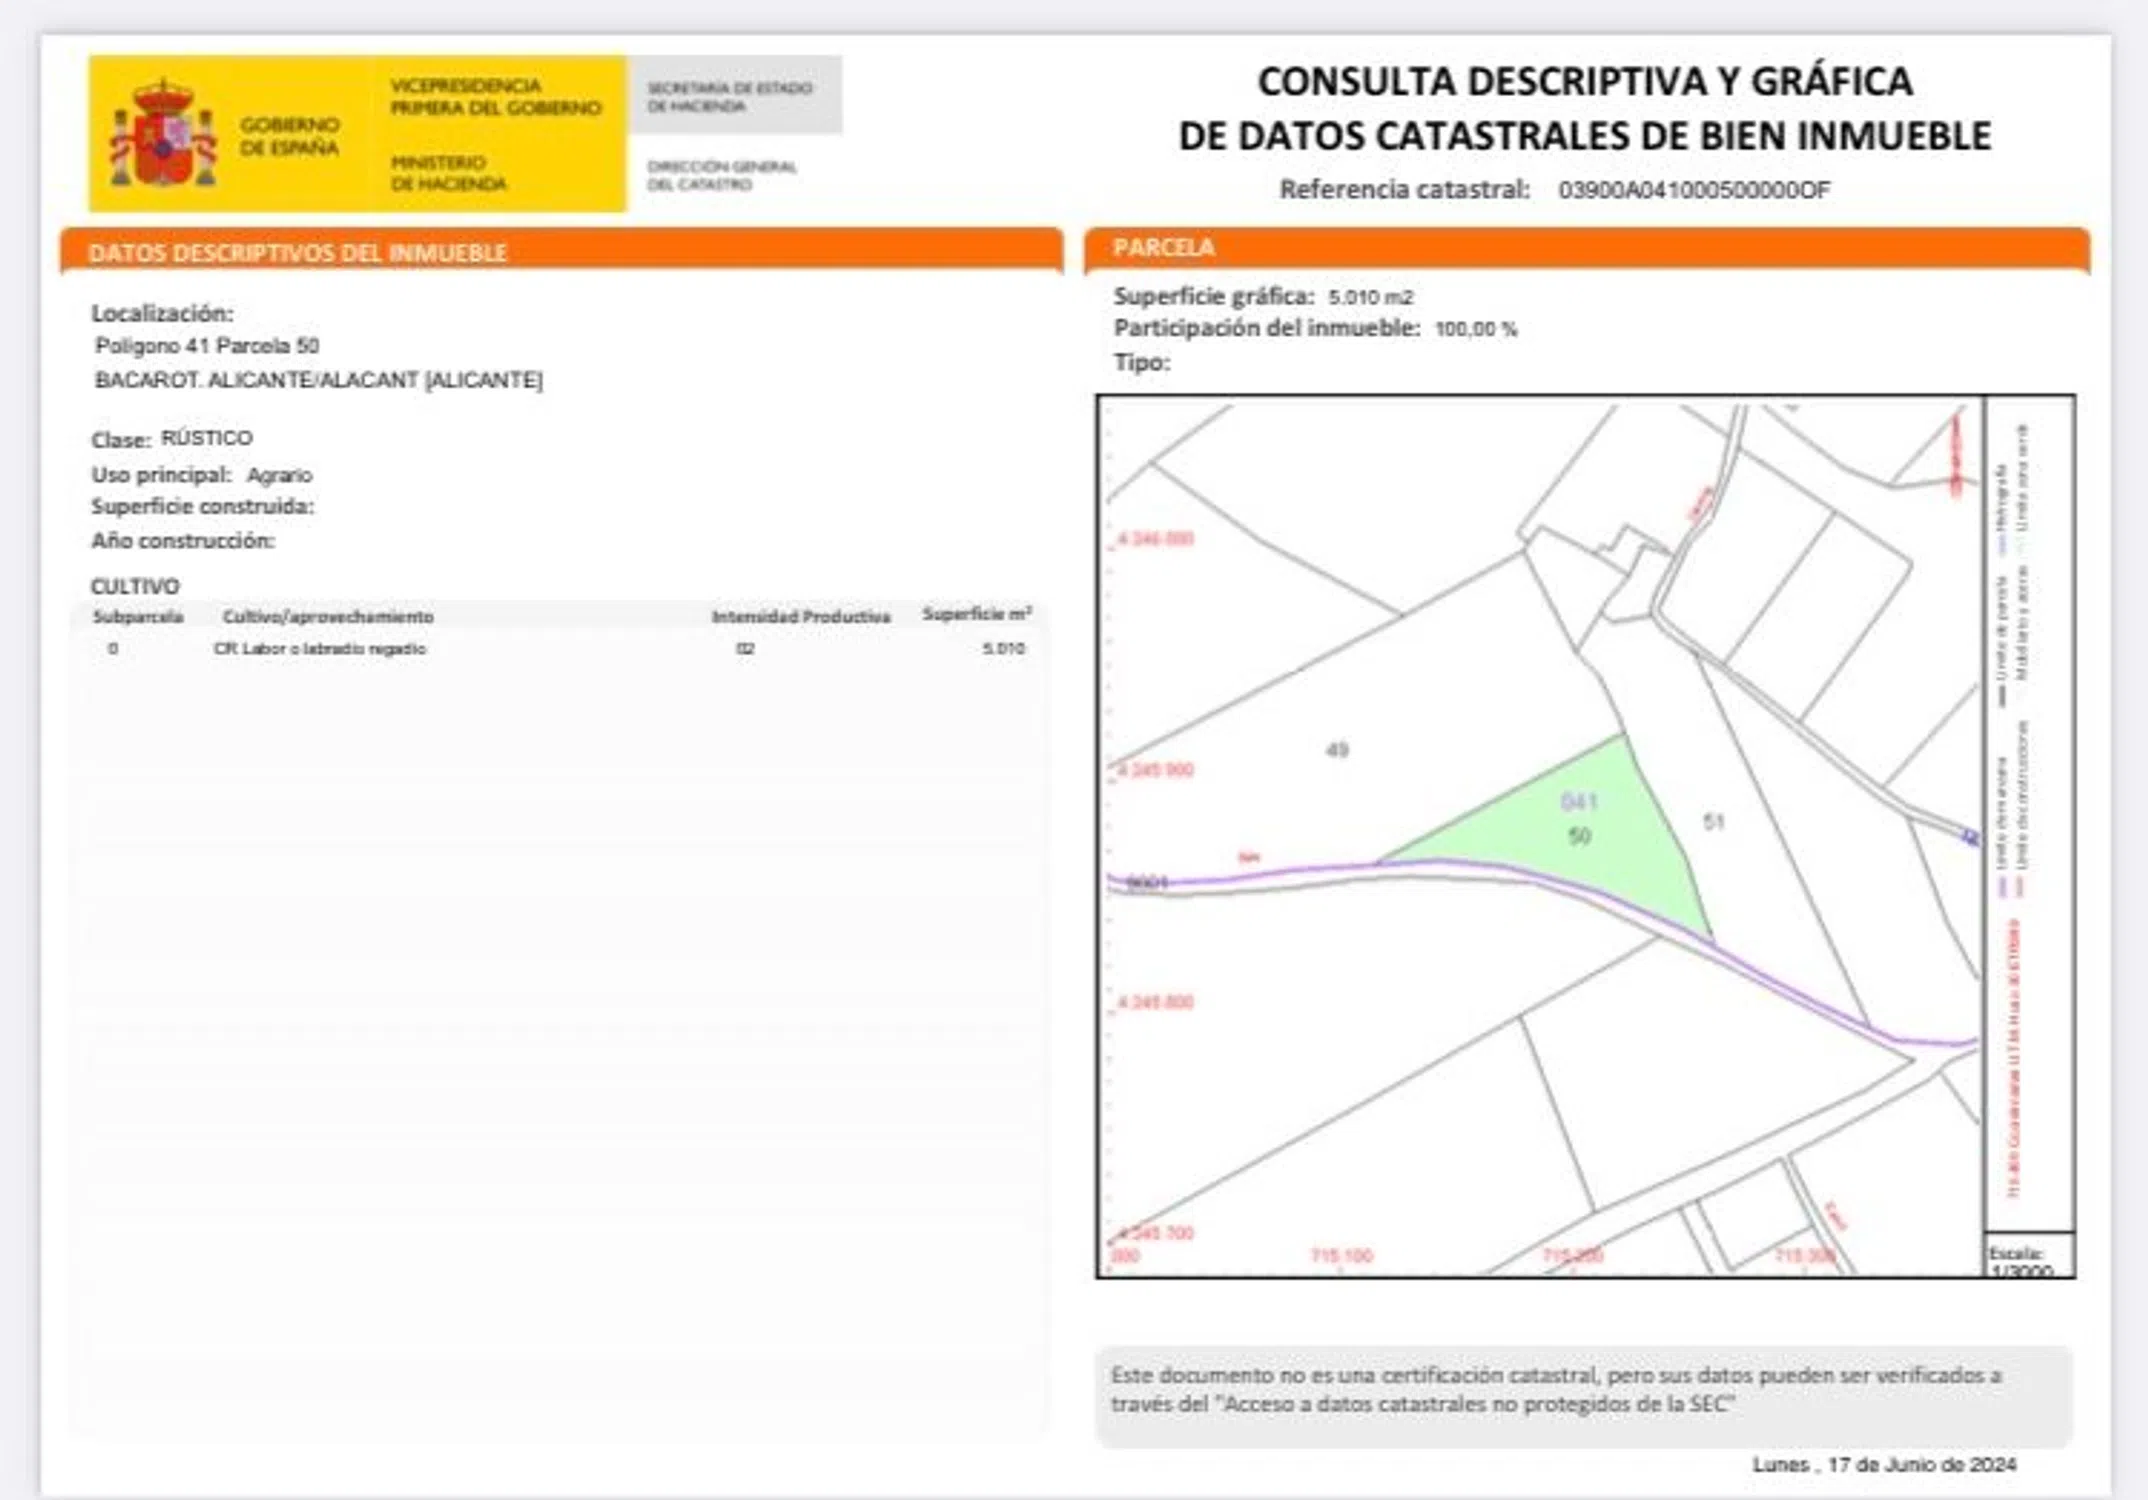Click the Ministerio de Hacienda label
The image size is (2148, 1500).
[448, 173]
